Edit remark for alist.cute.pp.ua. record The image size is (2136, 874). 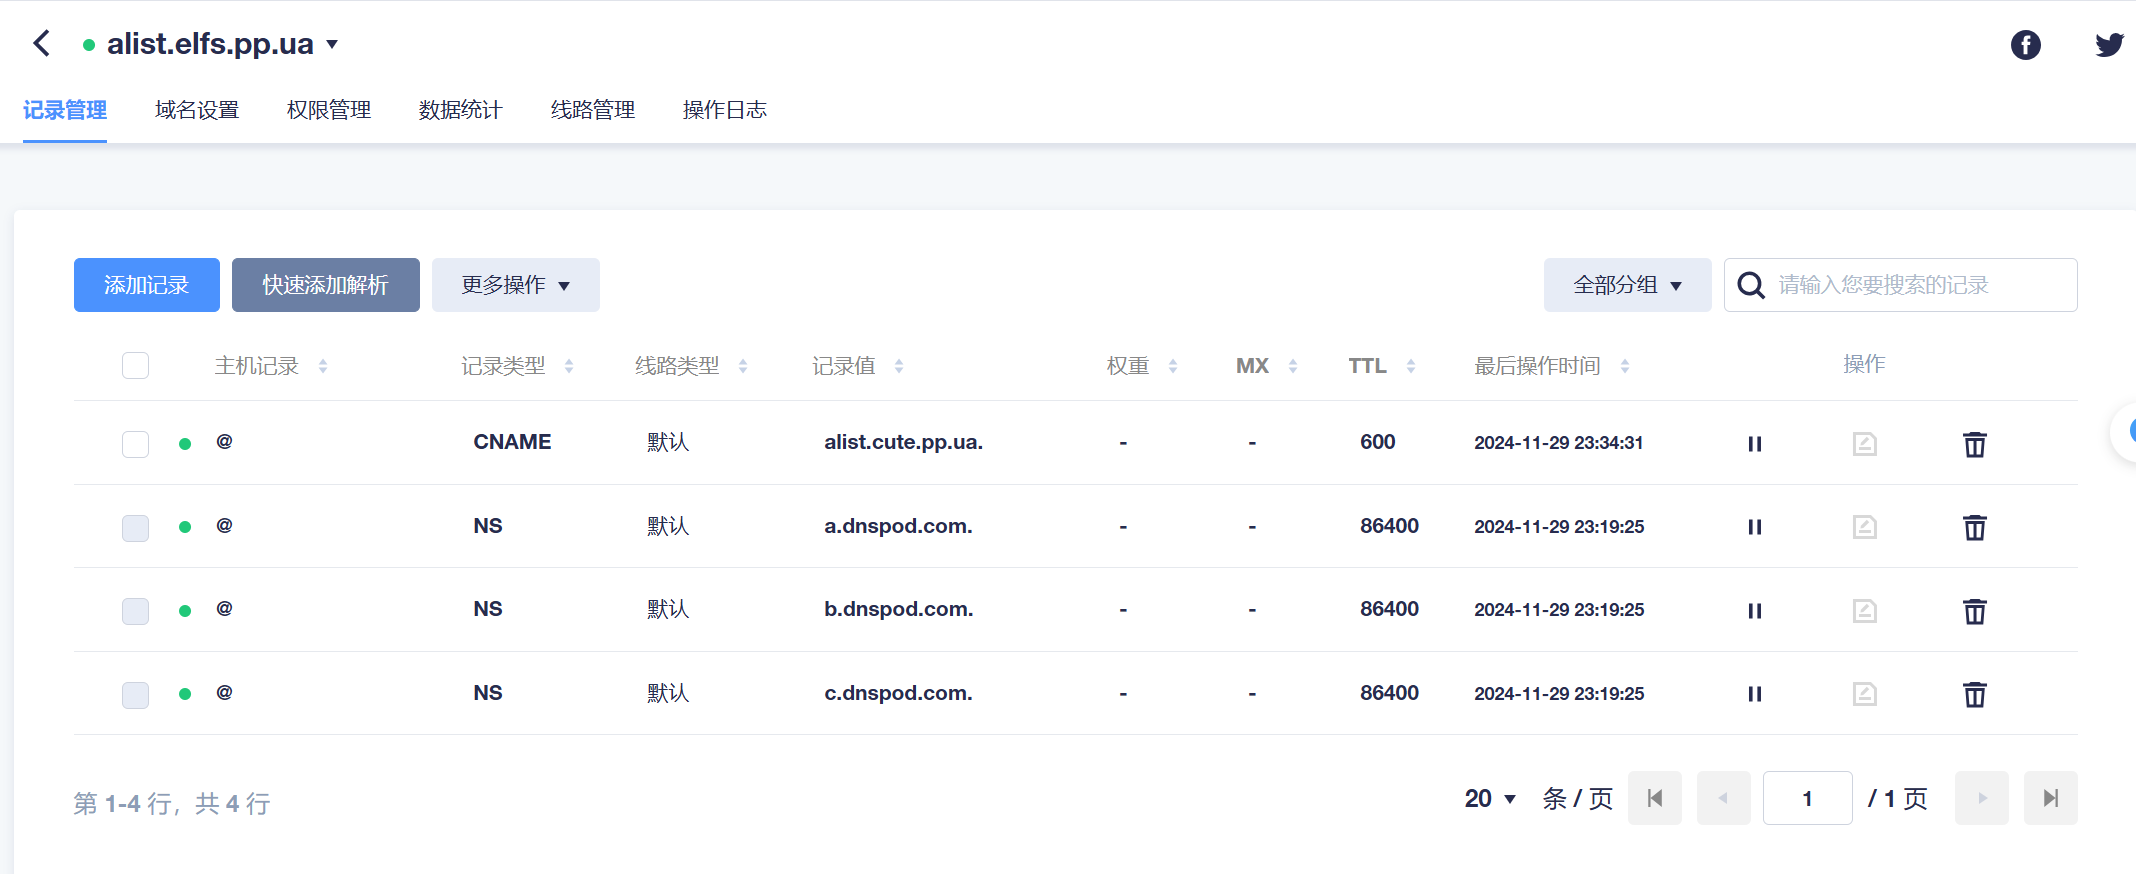pos(1864,444)
